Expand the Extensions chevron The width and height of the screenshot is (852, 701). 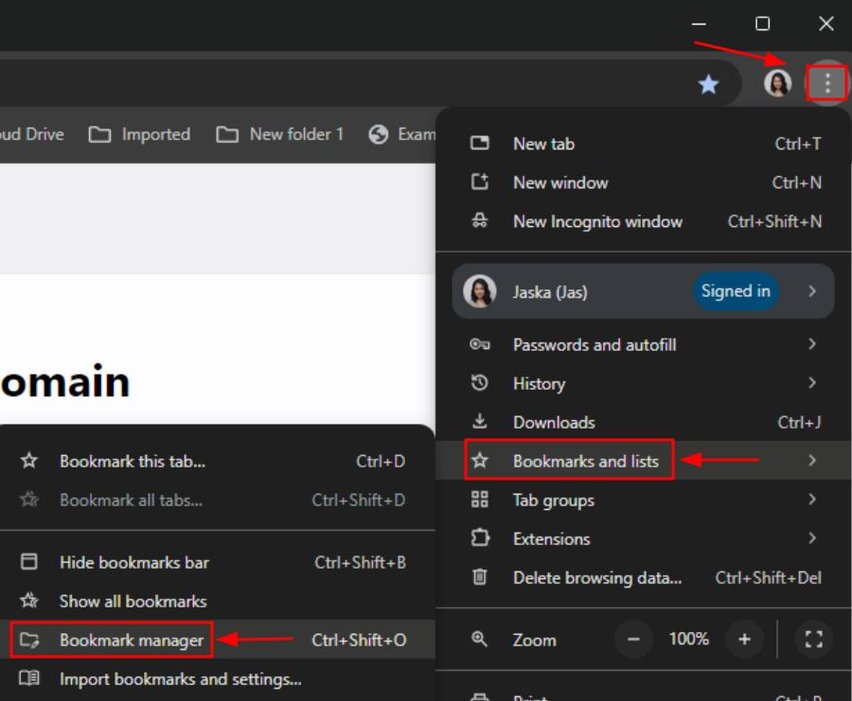coord(812,538)
